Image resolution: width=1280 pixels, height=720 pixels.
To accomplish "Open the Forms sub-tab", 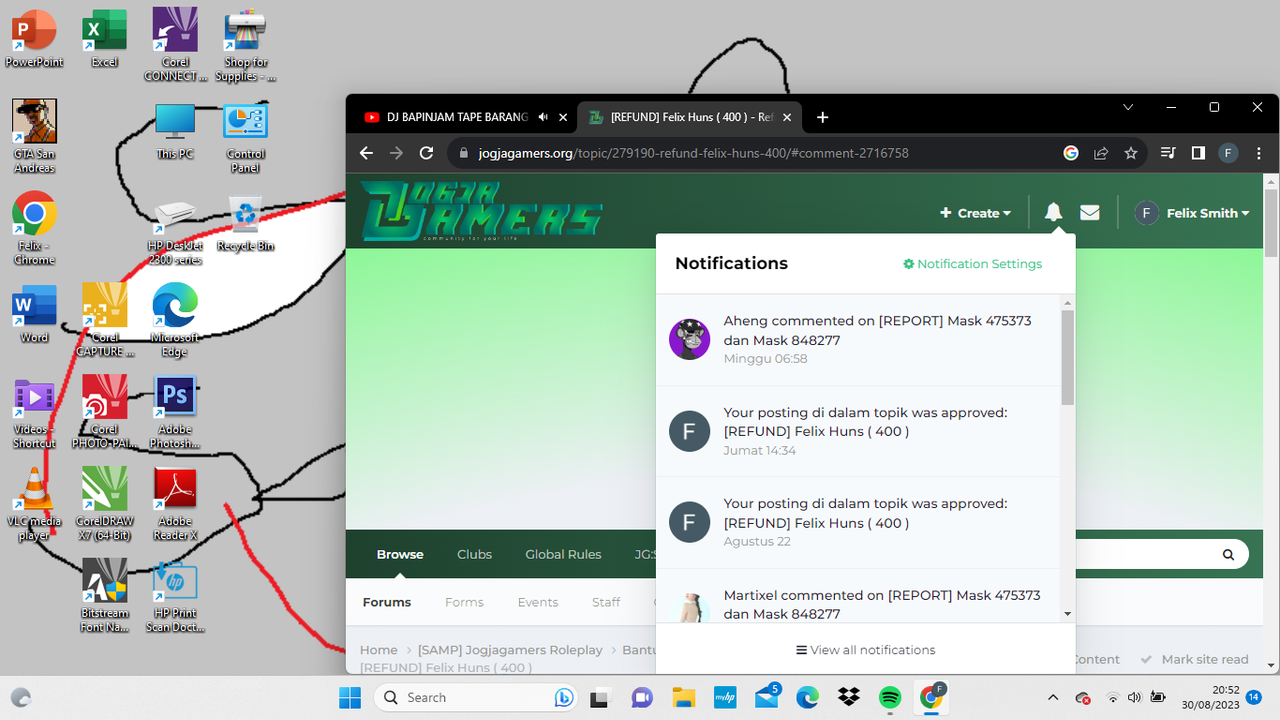I will point(464,602).
